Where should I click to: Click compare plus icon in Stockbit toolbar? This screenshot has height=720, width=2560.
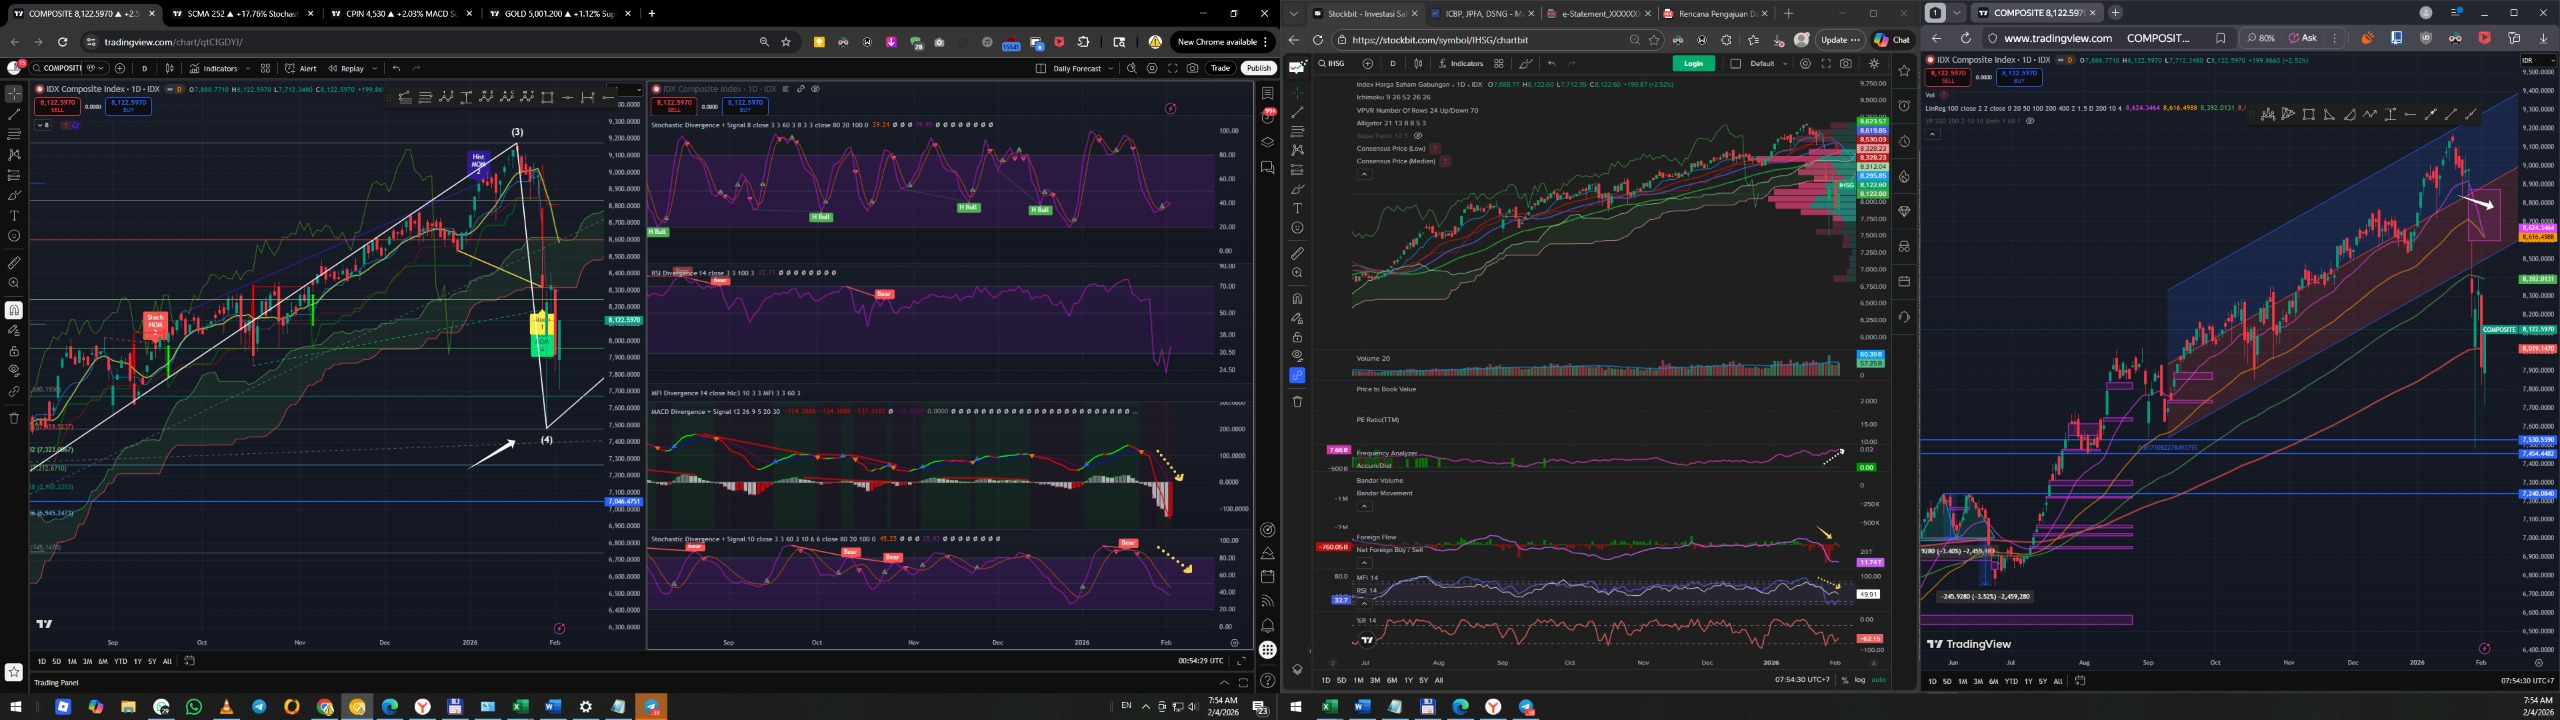[1368, 63]
